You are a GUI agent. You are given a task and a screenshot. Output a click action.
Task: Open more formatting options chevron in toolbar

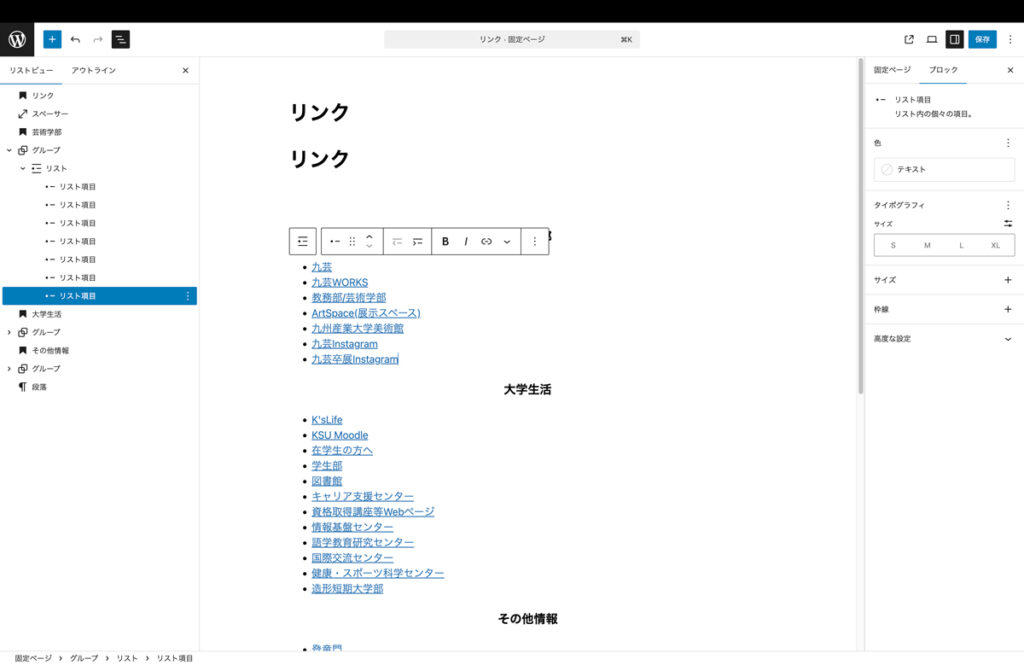[507, 241]
